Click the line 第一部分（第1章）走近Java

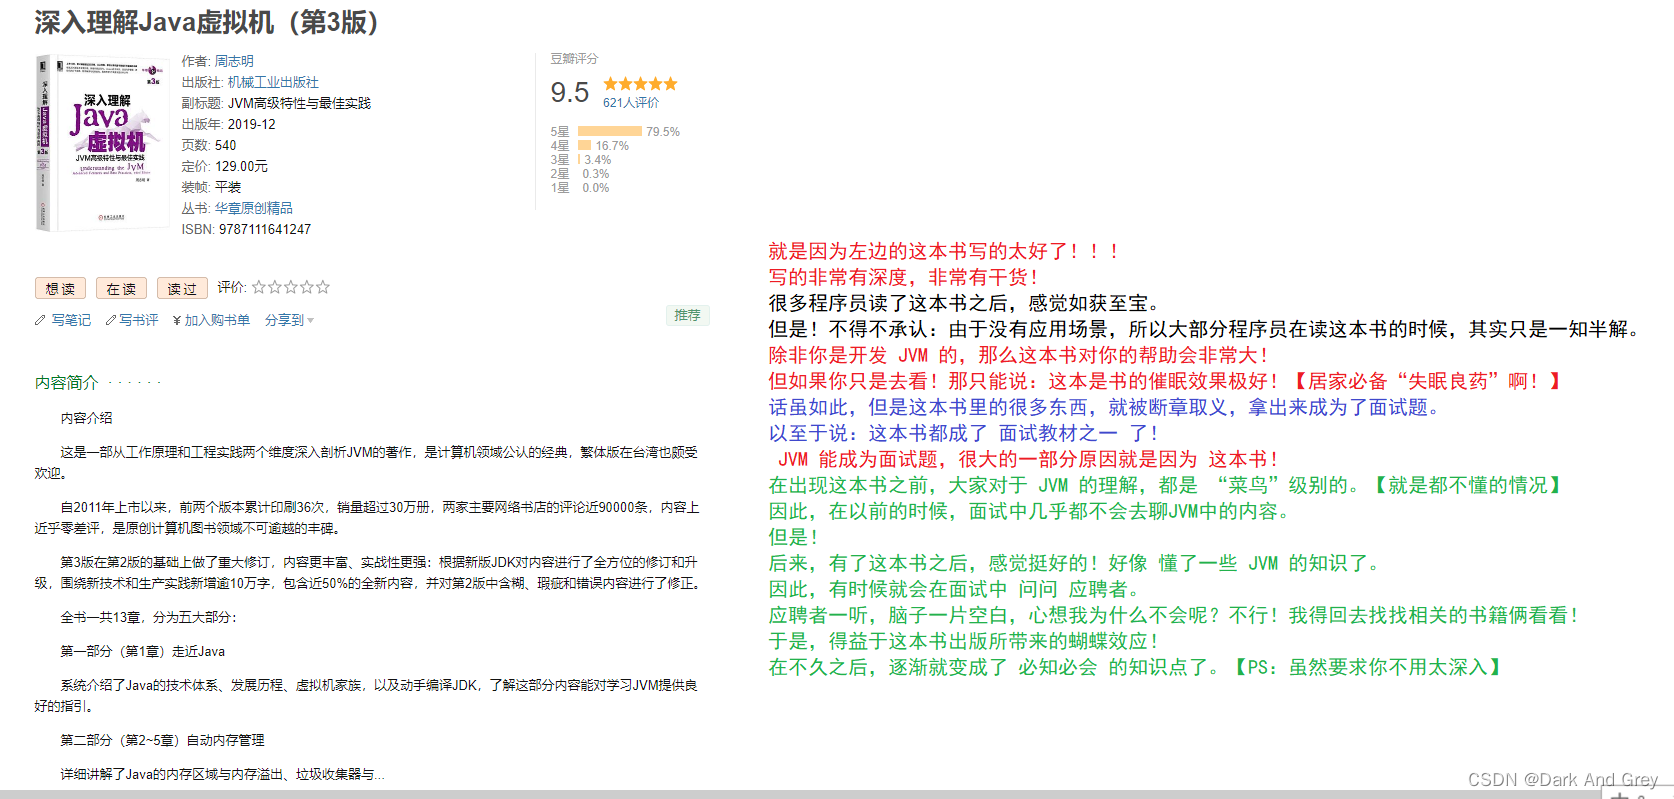tap(143, 651)
